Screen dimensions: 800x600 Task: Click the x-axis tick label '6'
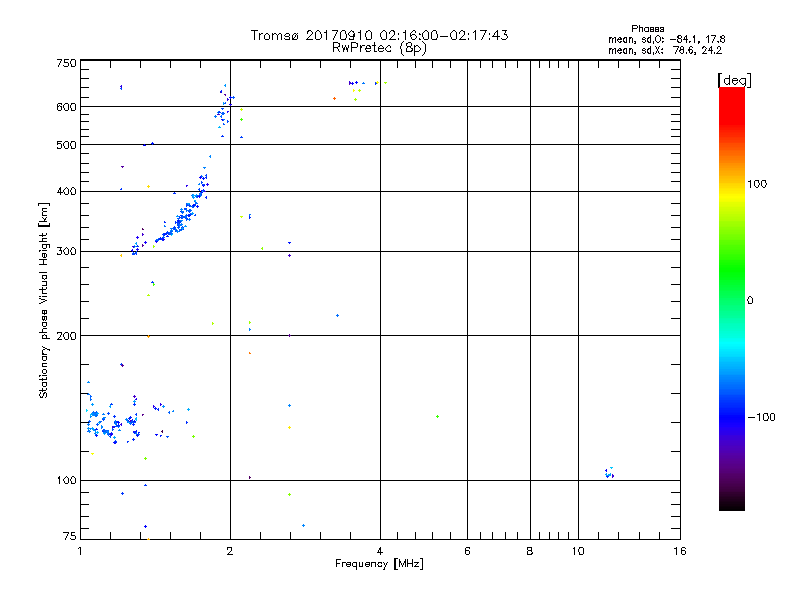(467, 551)
